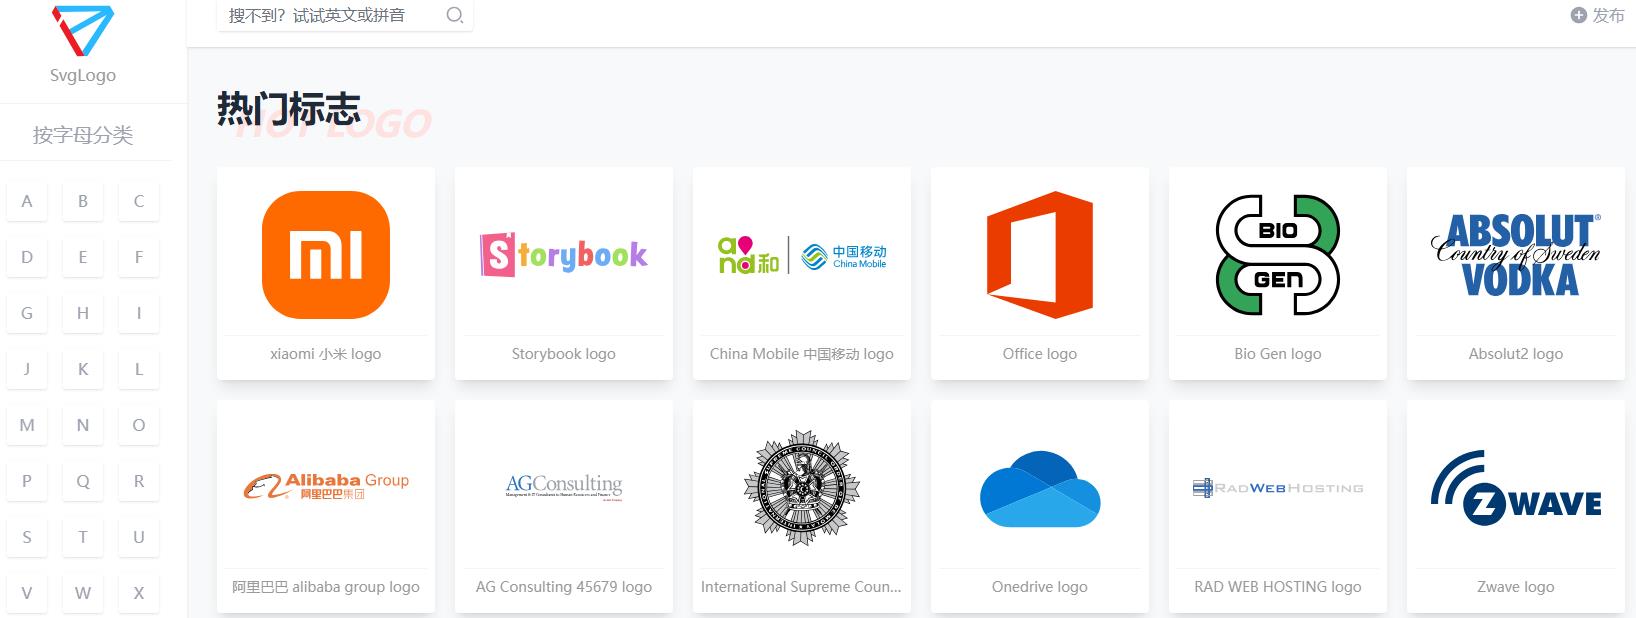Filter logos by letter O
The width and height of the screenshot is (1636, 618).
coord(139,425)
